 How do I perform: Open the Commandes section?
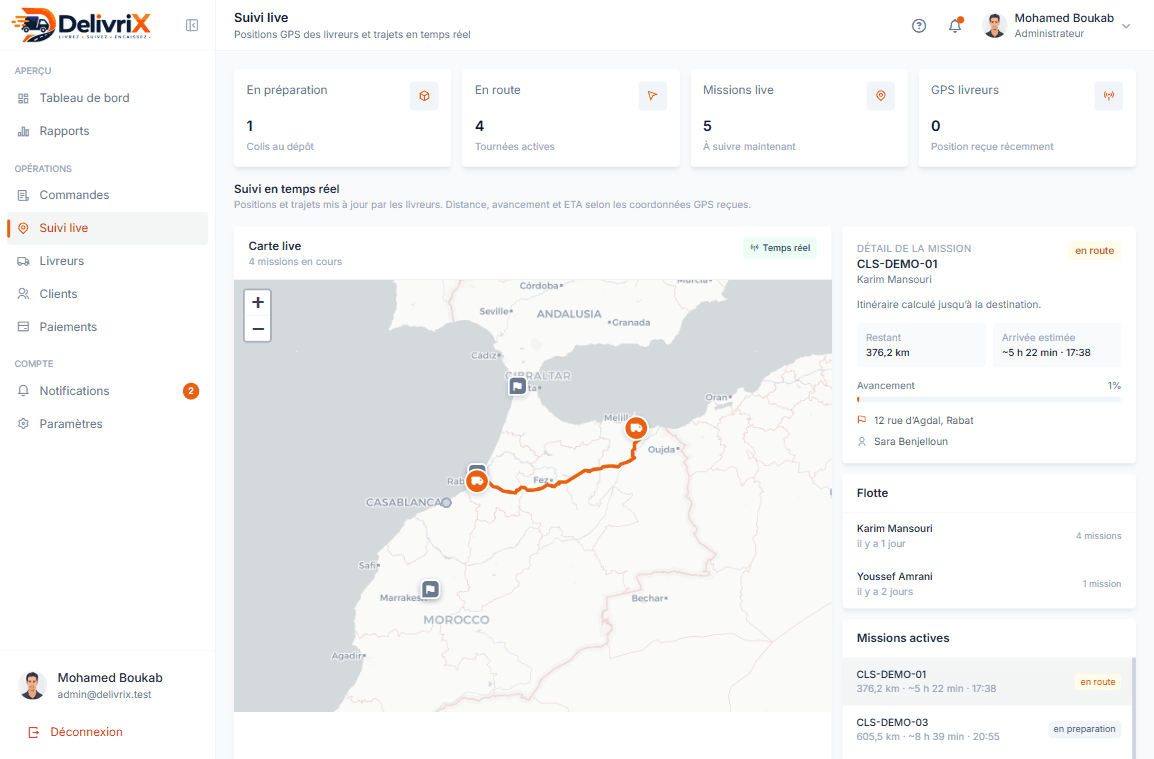107,195
